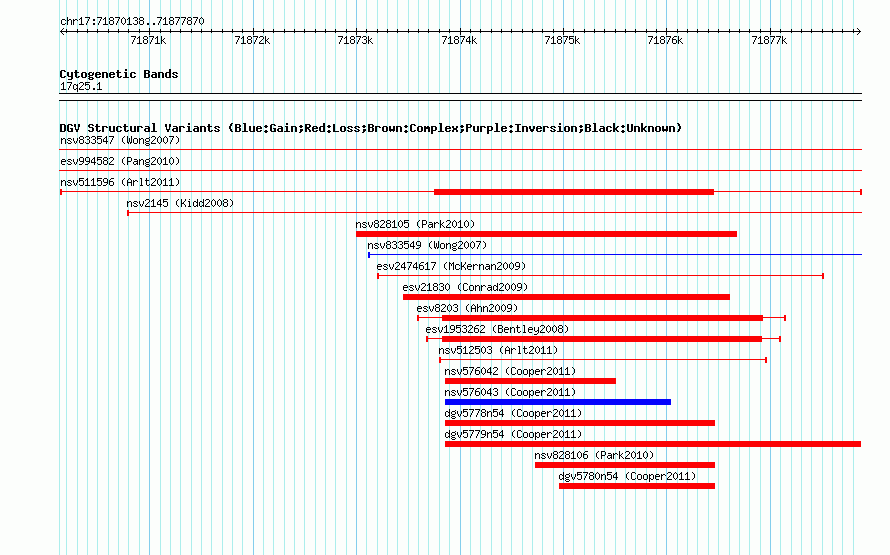Open variant dgv5778n54 (Cooper2011) label

click(x=513, y=413)
